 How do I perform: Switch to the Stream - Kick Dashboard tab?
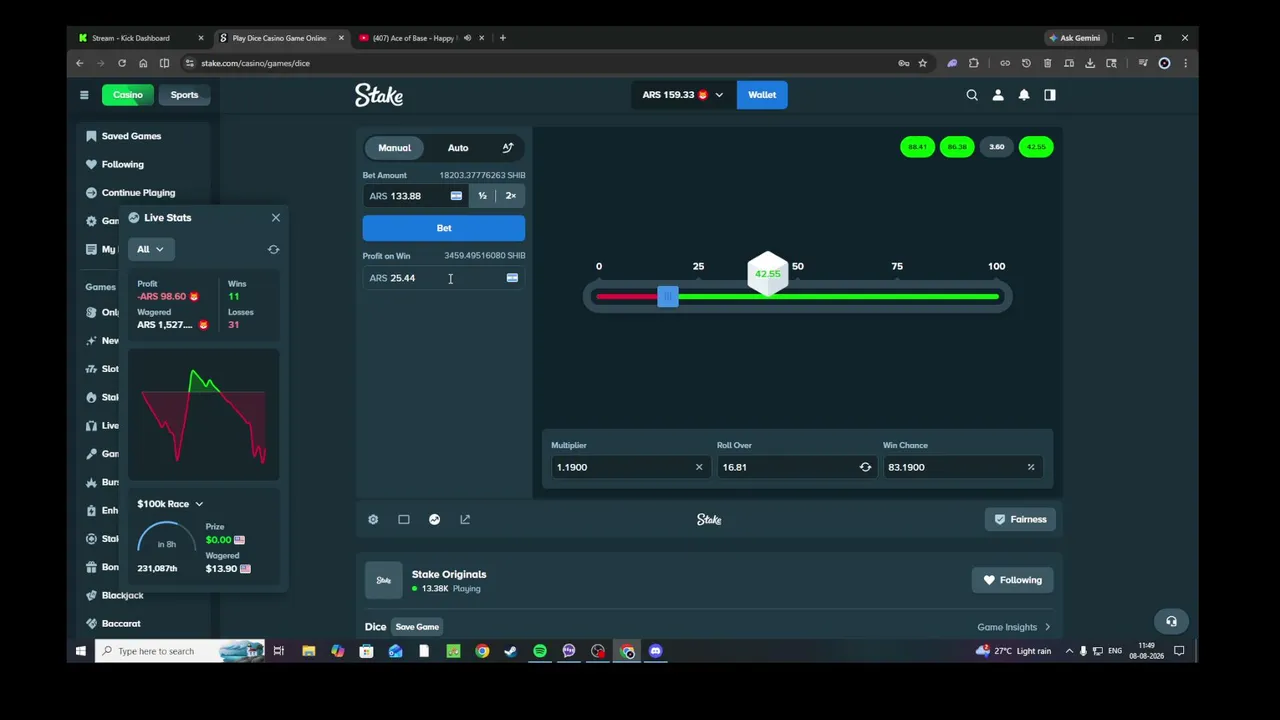click(x=141, y=38)
